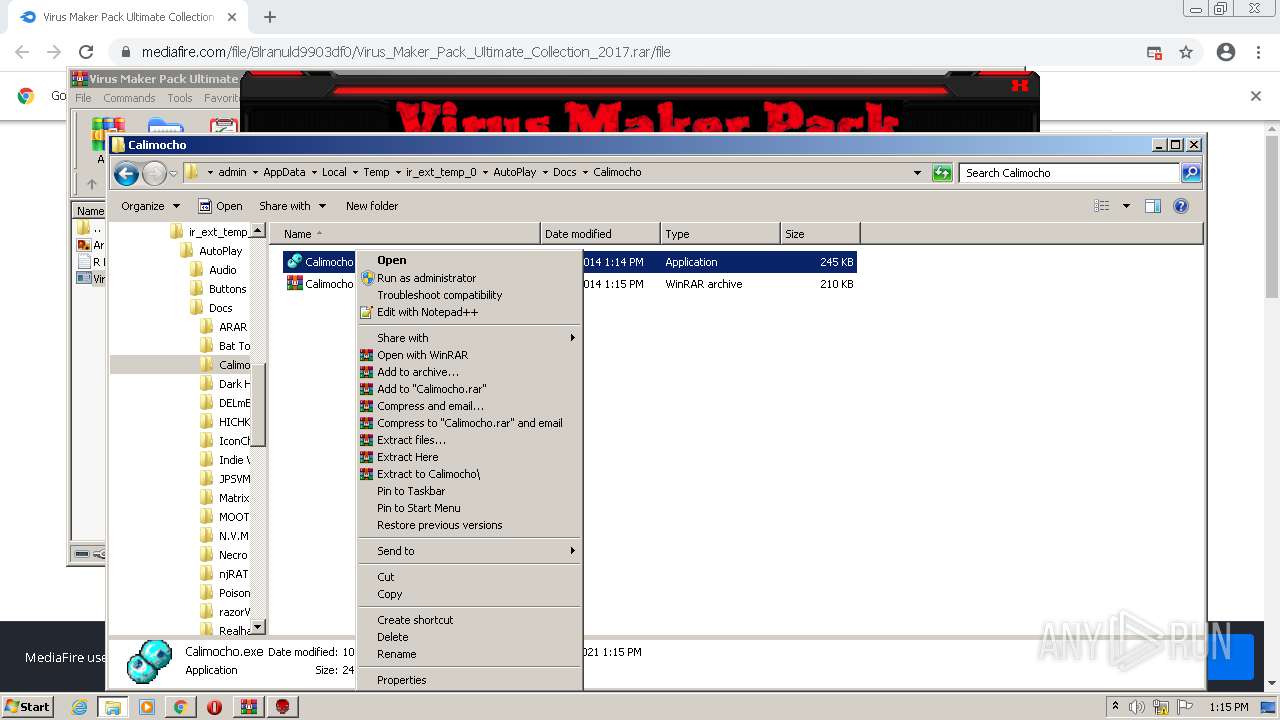Click the Search Calimocho input field
This screenshot has width=1280, height=720.
click(x=1069, y=173)
